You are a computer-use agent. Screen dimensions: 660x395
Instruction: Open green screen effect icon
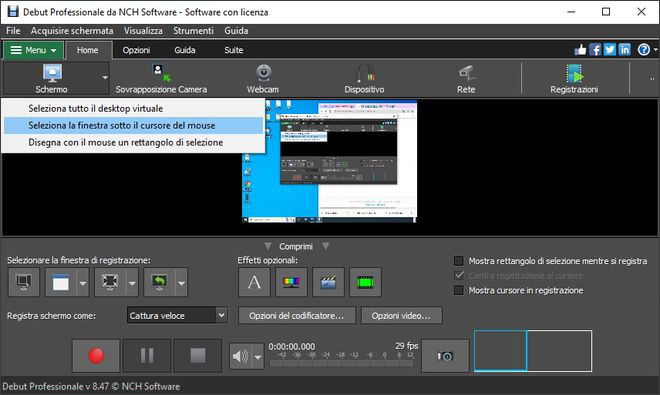(365, 282)
